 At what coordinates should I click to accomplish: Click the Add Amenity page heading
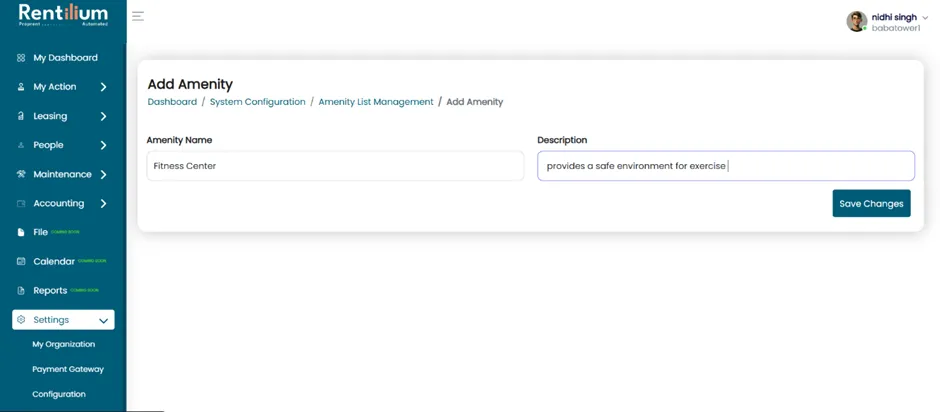click(190, 85)
